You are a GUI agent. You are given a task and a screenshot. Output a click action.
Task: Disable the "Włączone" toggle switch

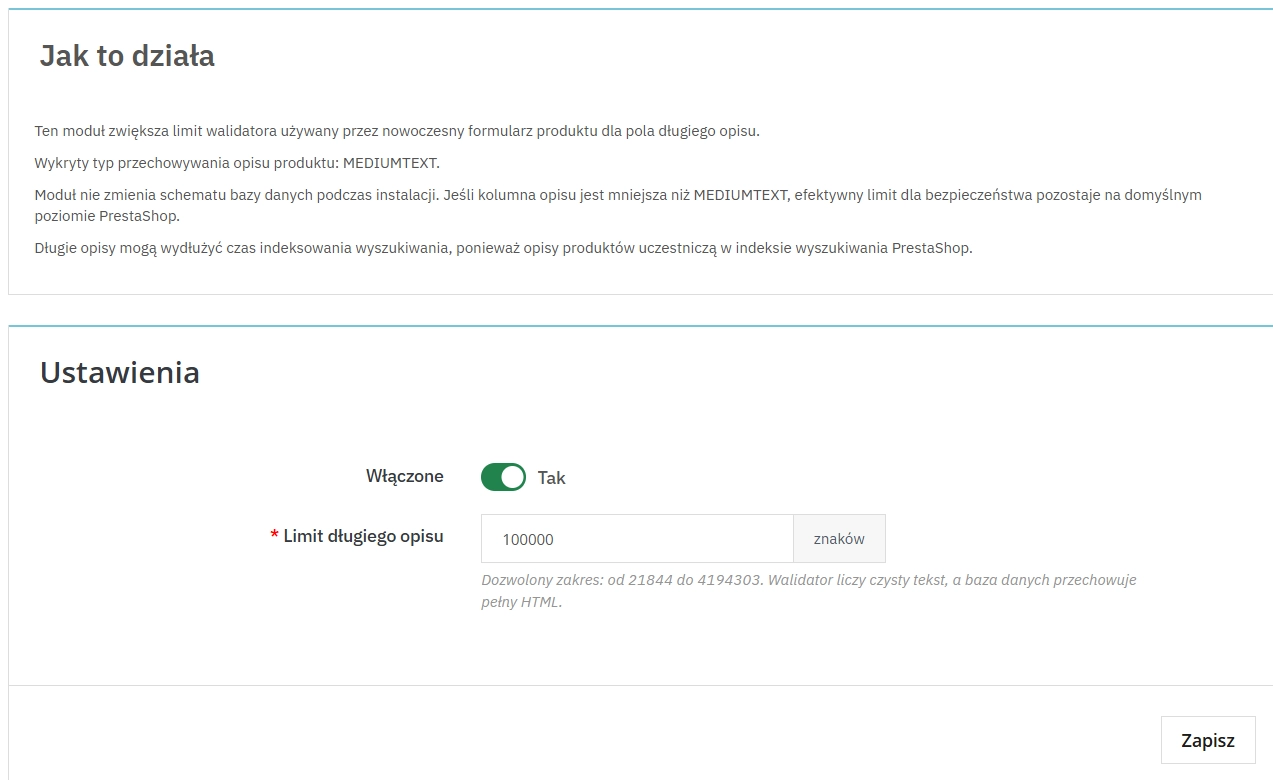pos(502,477)
